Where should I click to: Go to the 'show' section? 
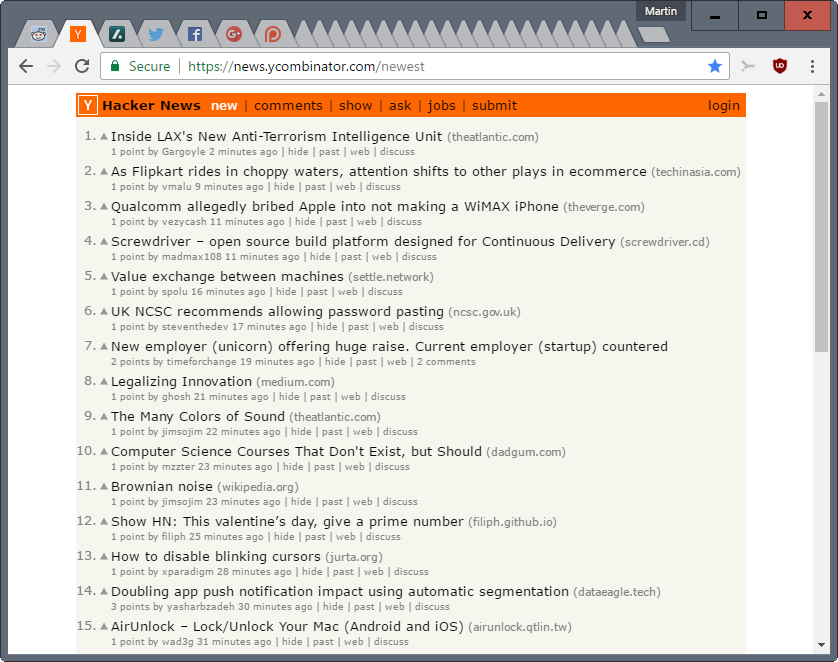coord(355,106)
